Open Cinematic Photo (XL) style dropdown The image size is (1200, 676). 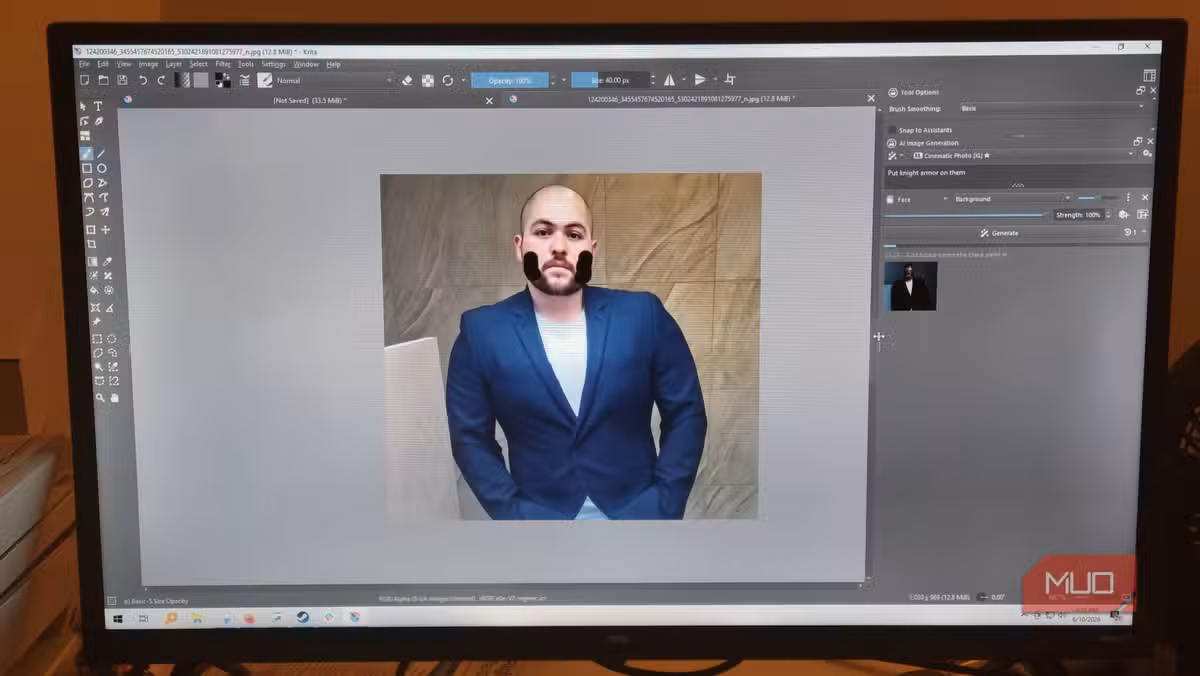point(1023,155)
